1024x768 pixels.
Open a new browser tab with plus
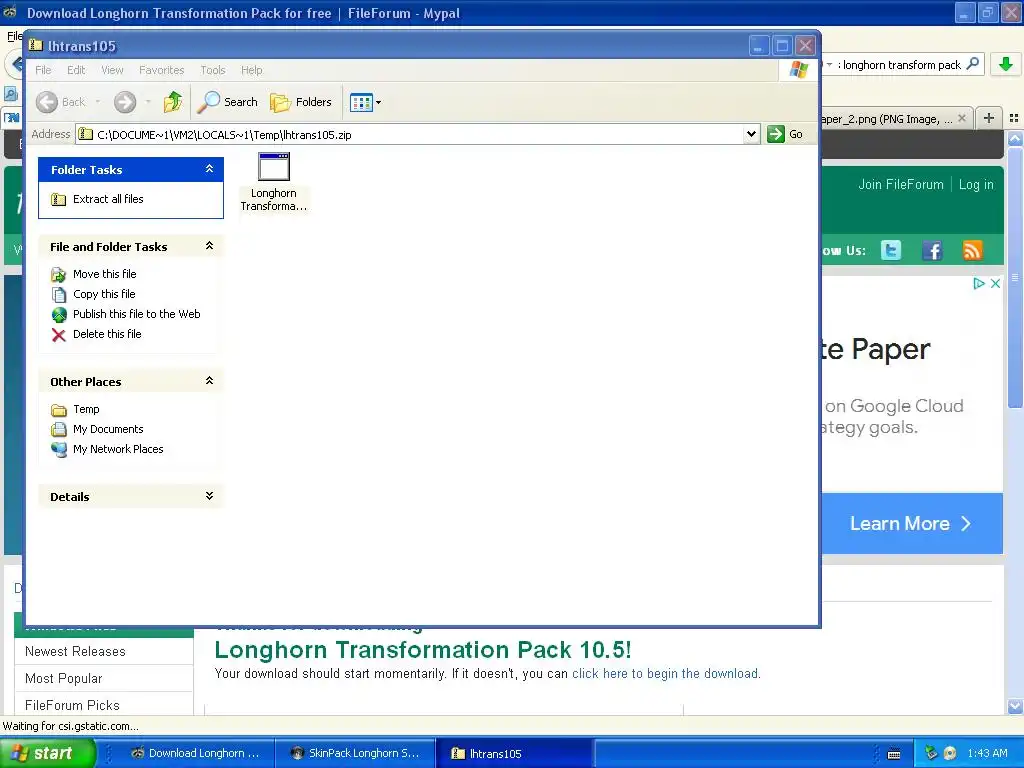tap(989, 118)
